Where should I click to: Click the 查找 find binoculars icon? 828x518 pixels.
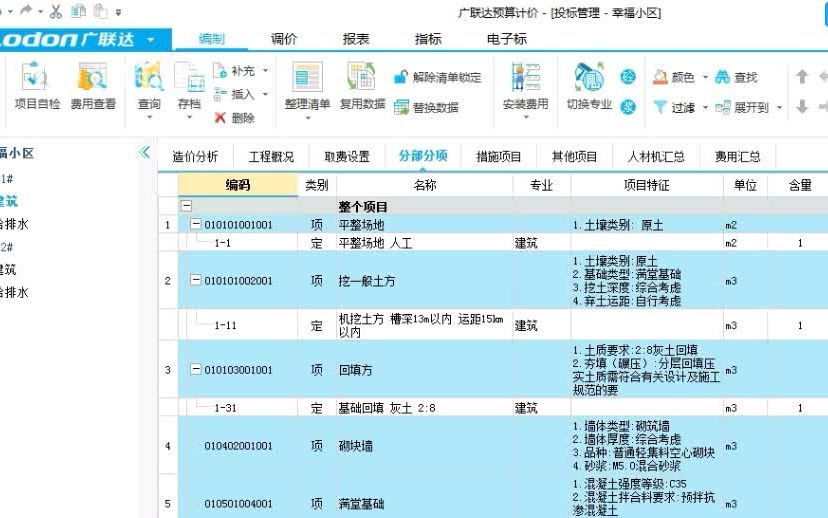coord(722,77)
